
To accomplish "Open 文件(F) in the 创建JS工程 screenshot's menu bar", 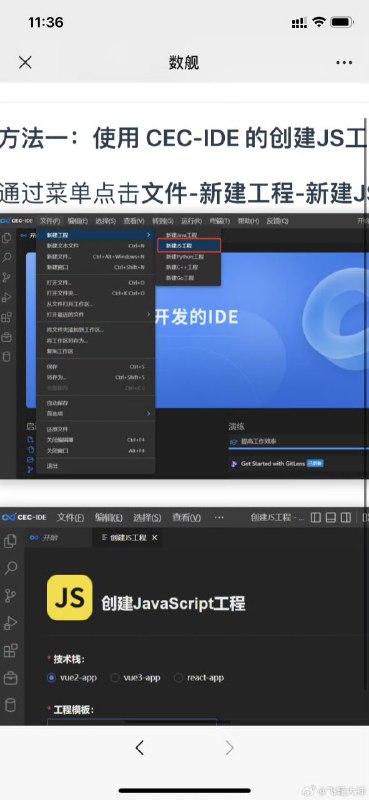I will (70, 517).
